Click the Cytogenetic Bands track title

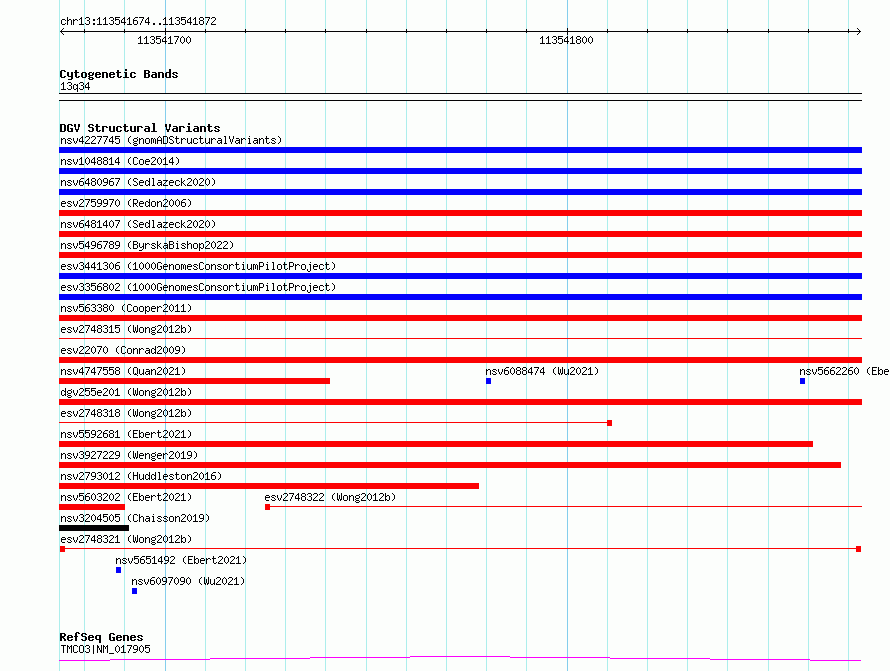119,74
